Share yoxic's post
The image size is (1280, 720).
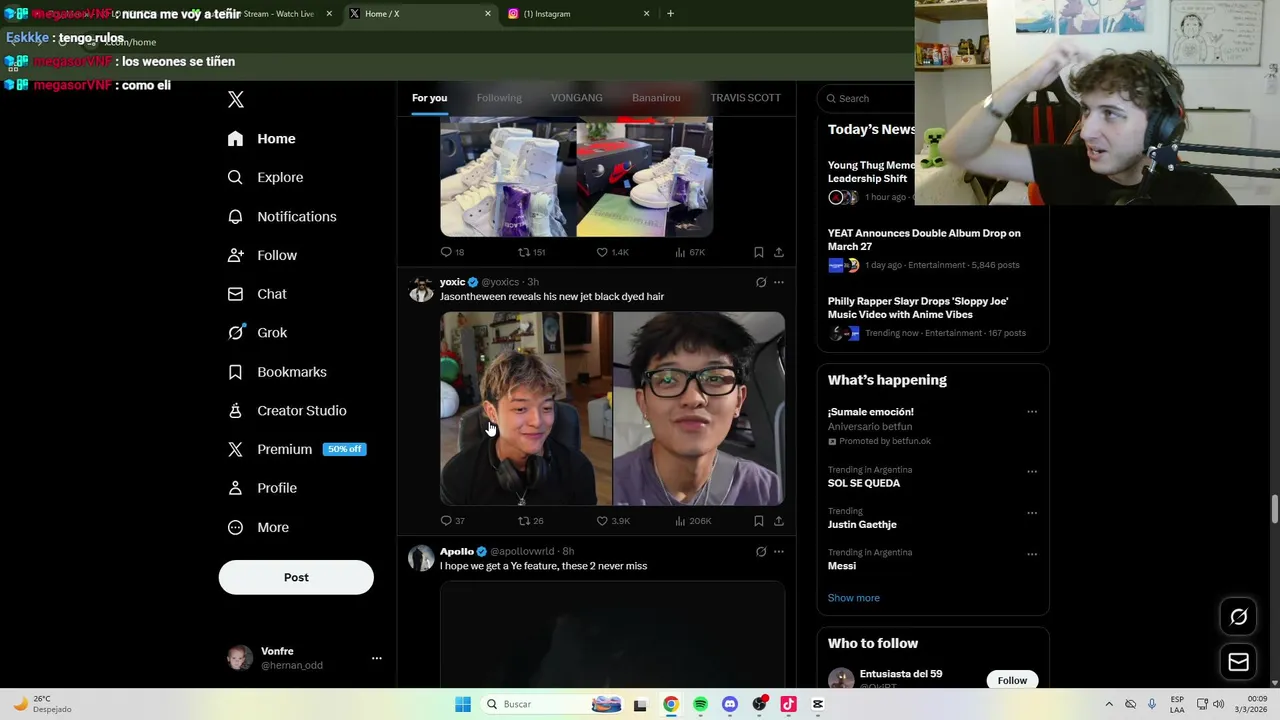(x=779, y=521)
